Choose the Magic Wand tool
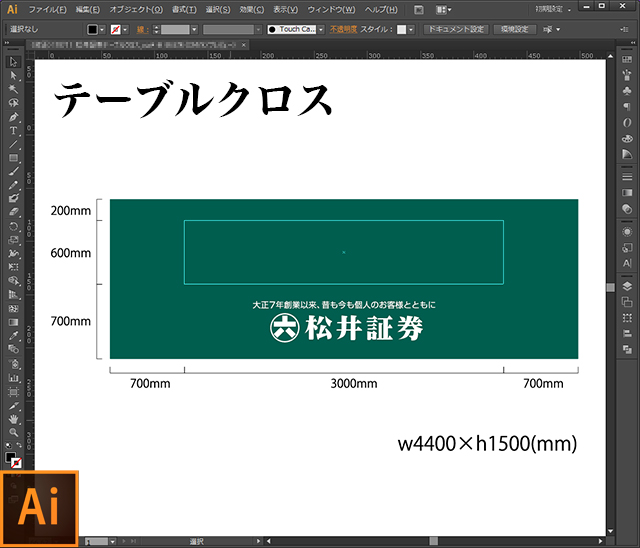 click(x=13, y=89)
